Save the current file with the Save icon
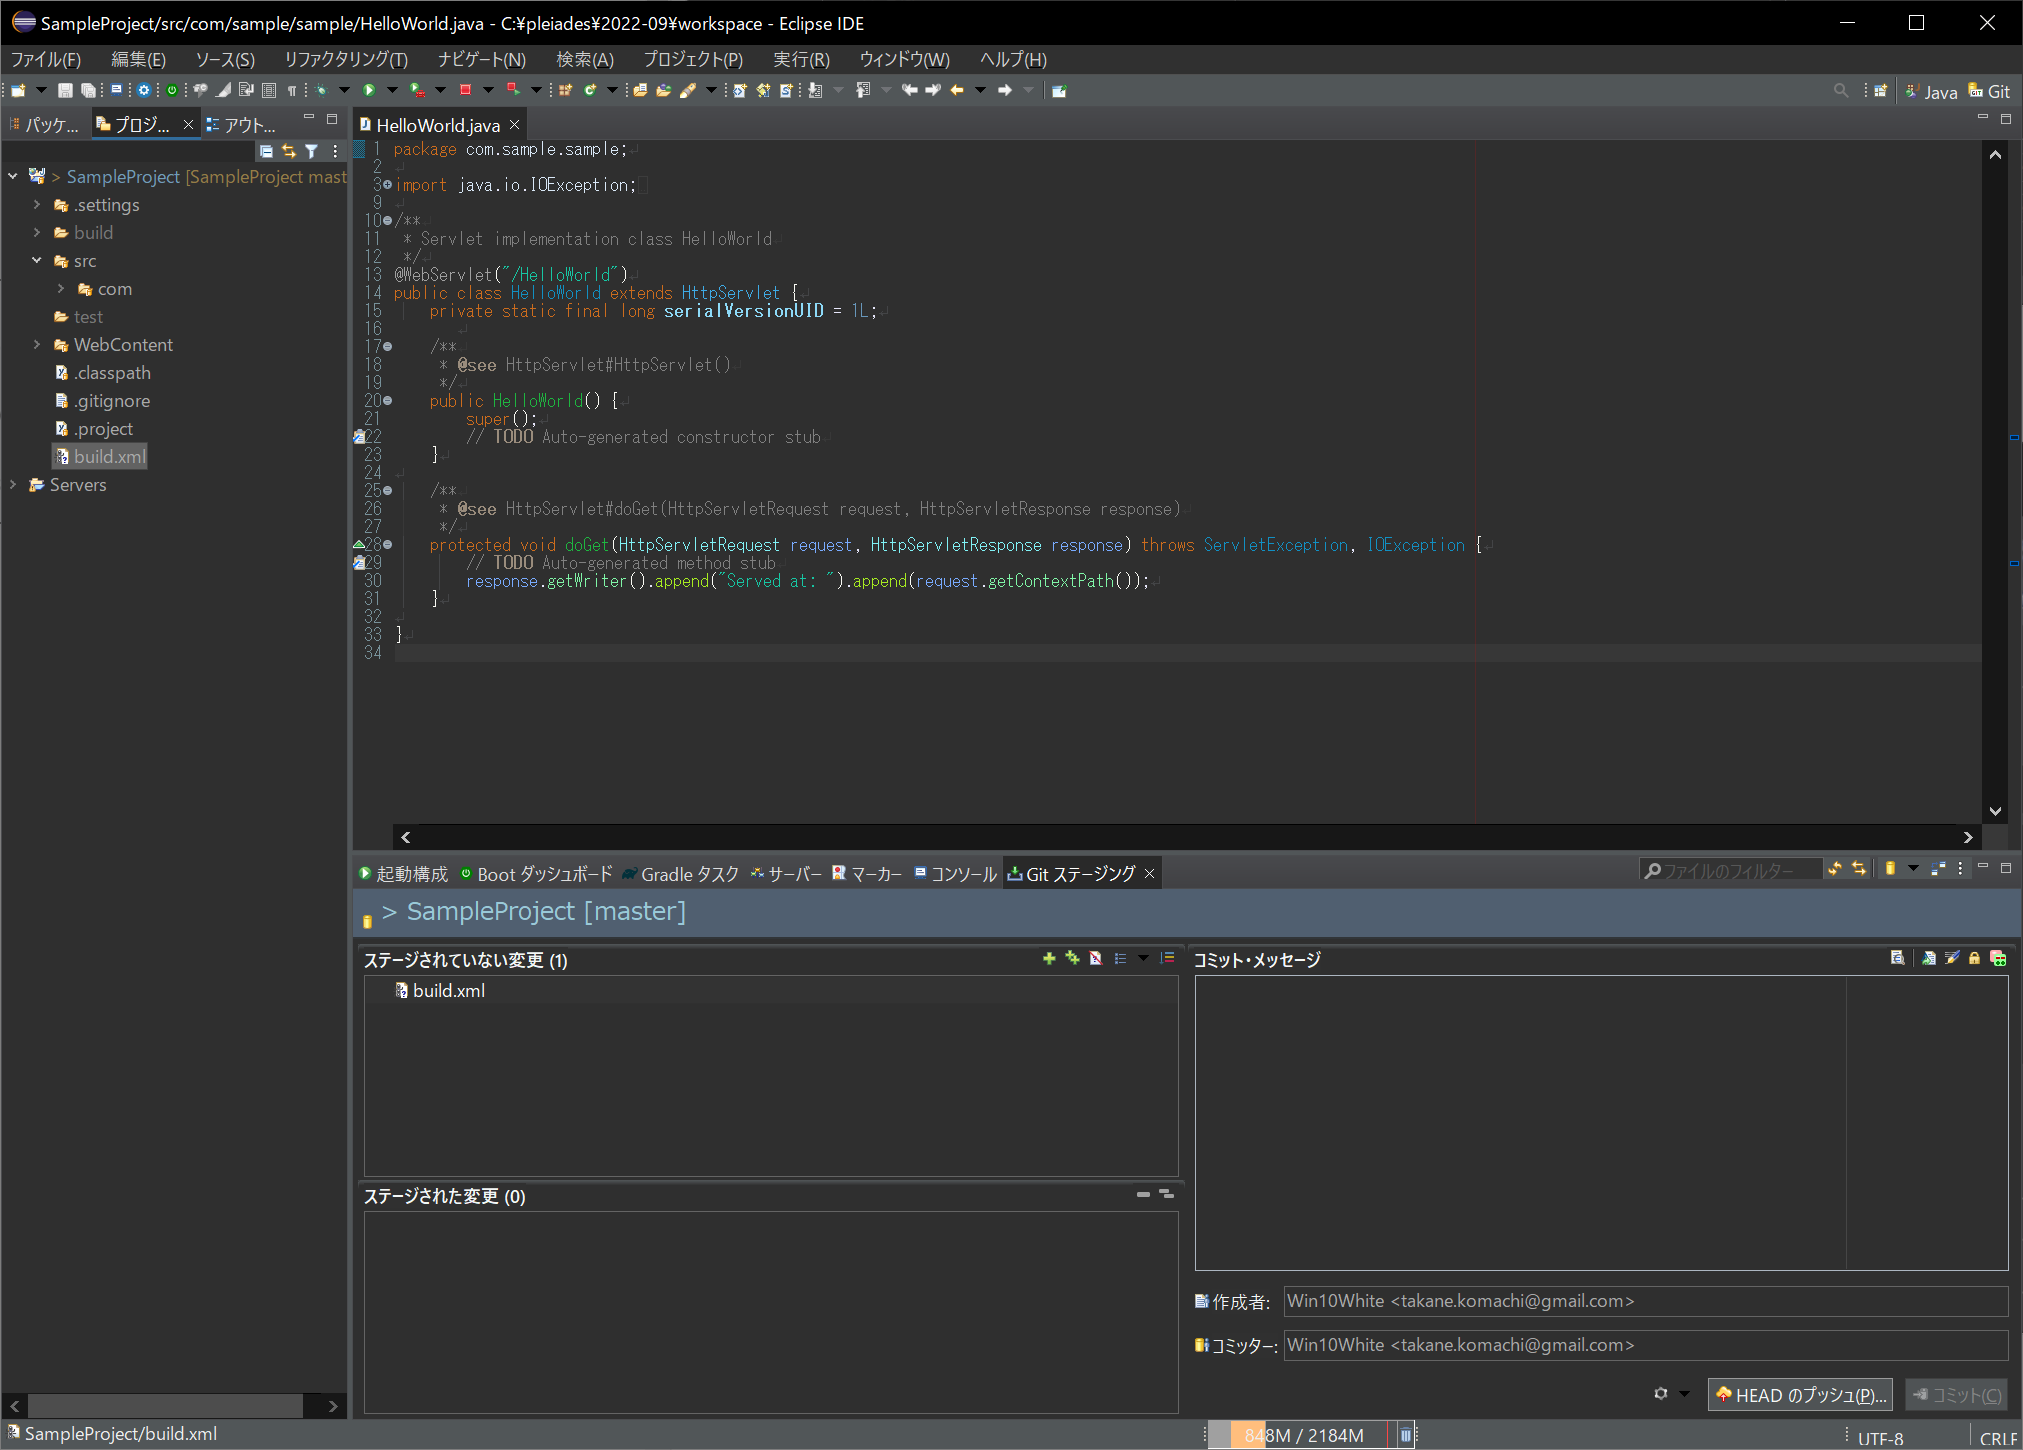2023x1450 pixels. (65, 90)
